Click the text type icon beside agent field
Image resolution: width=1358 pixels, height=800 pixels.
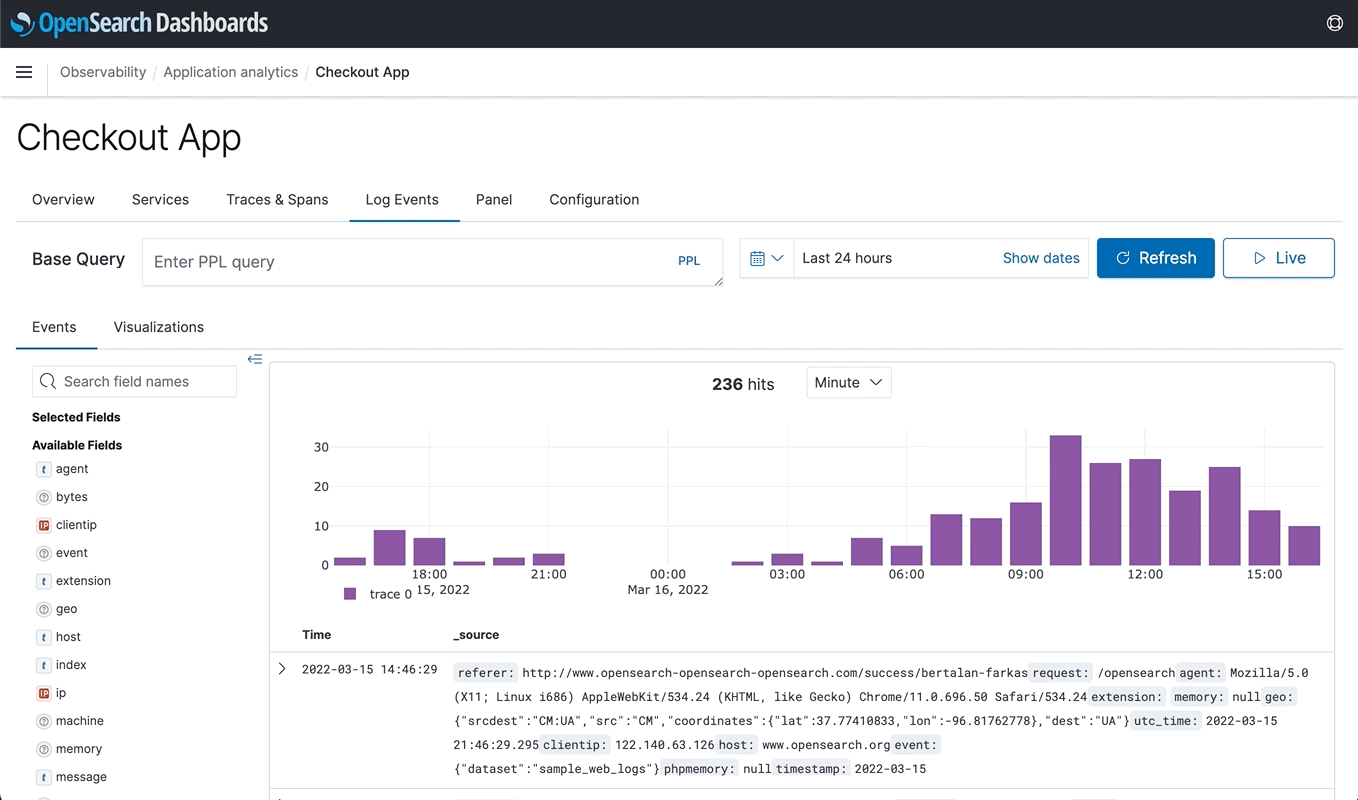pyautogui.click(x=42, y=468)
